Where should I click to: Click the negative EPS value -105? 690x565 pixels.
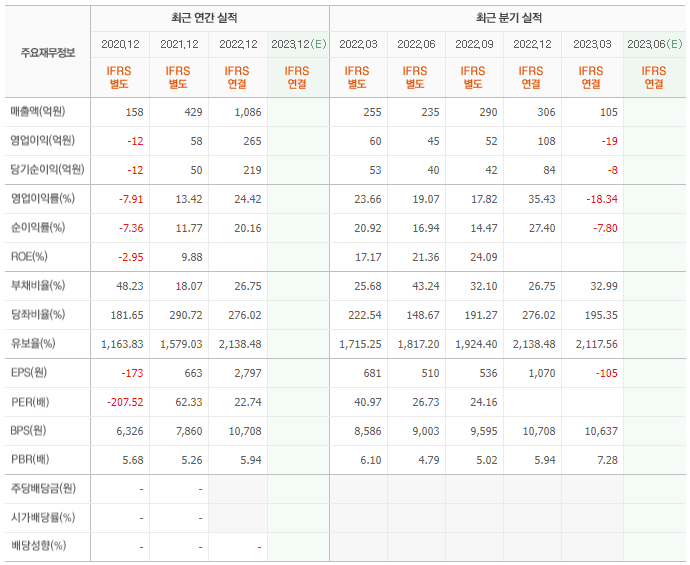607,374
